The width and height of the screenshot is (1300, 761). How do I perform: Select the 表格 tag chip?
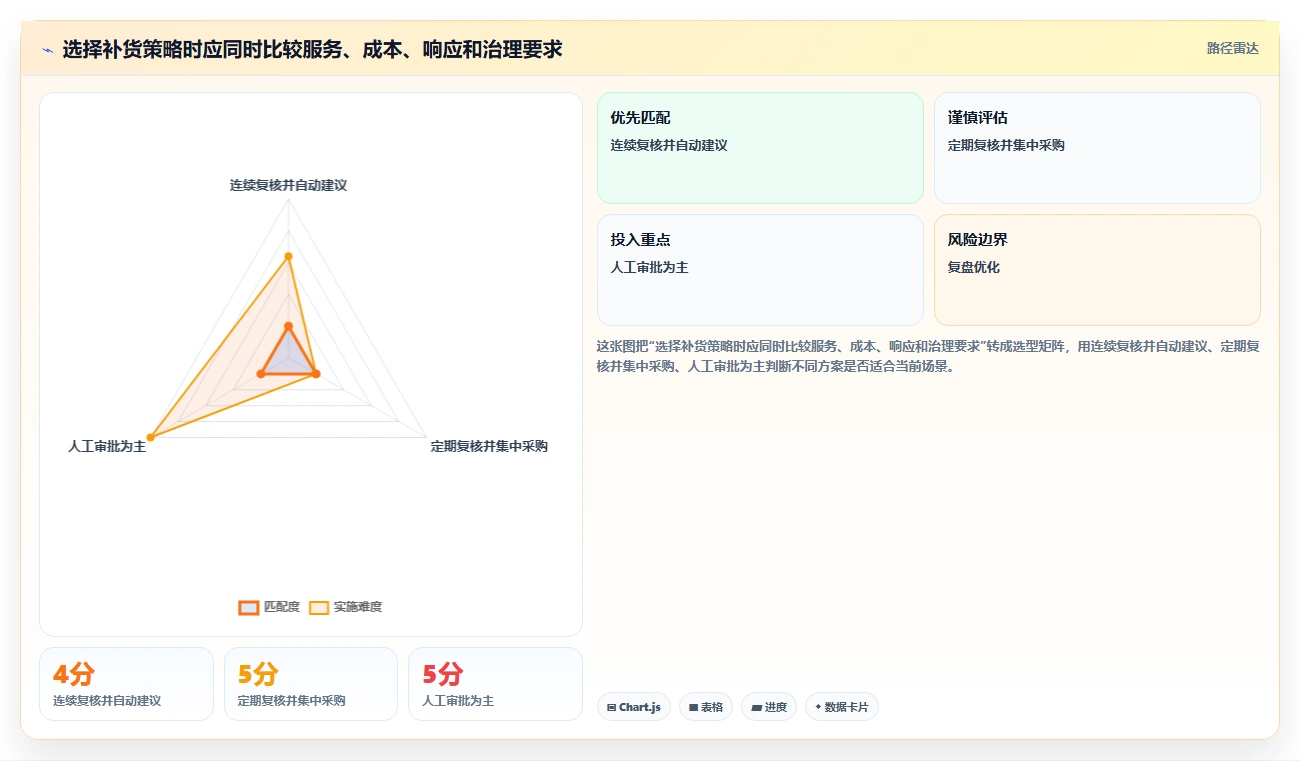pos(706,707)
